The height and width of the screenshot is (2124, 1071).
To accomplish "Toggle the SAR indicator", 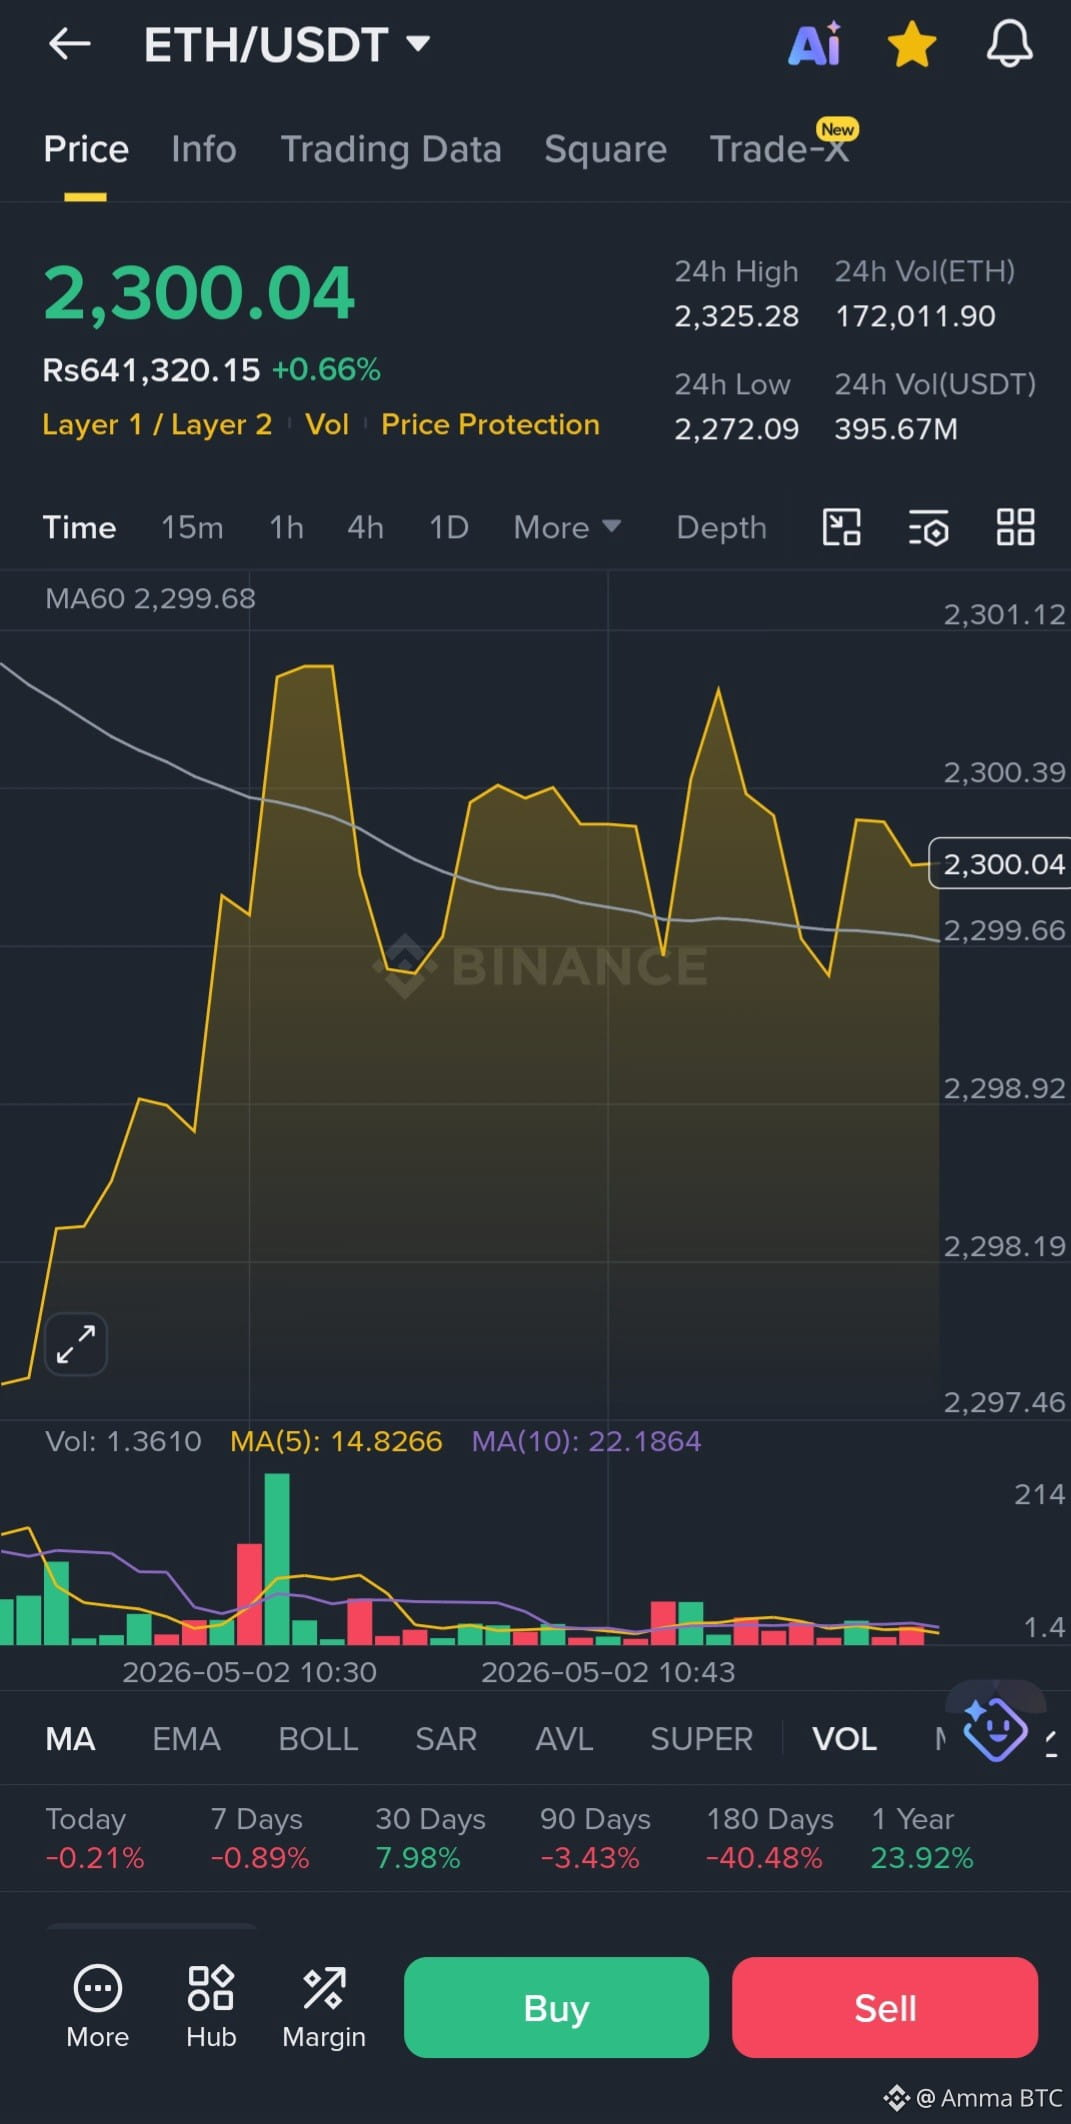I will pos(446,1739).
